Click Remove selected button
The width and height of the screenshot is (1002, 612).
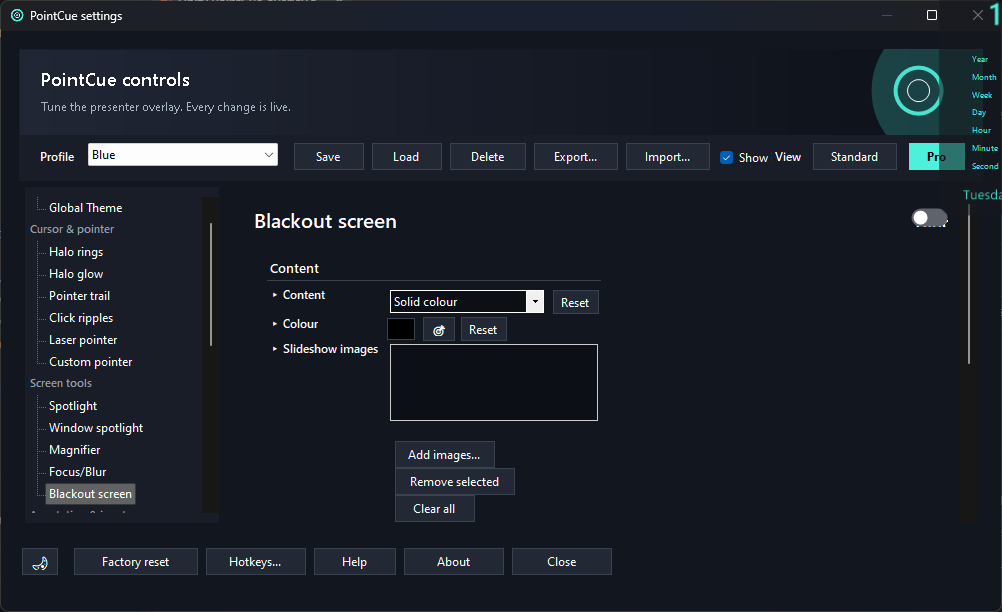[454, 482]
